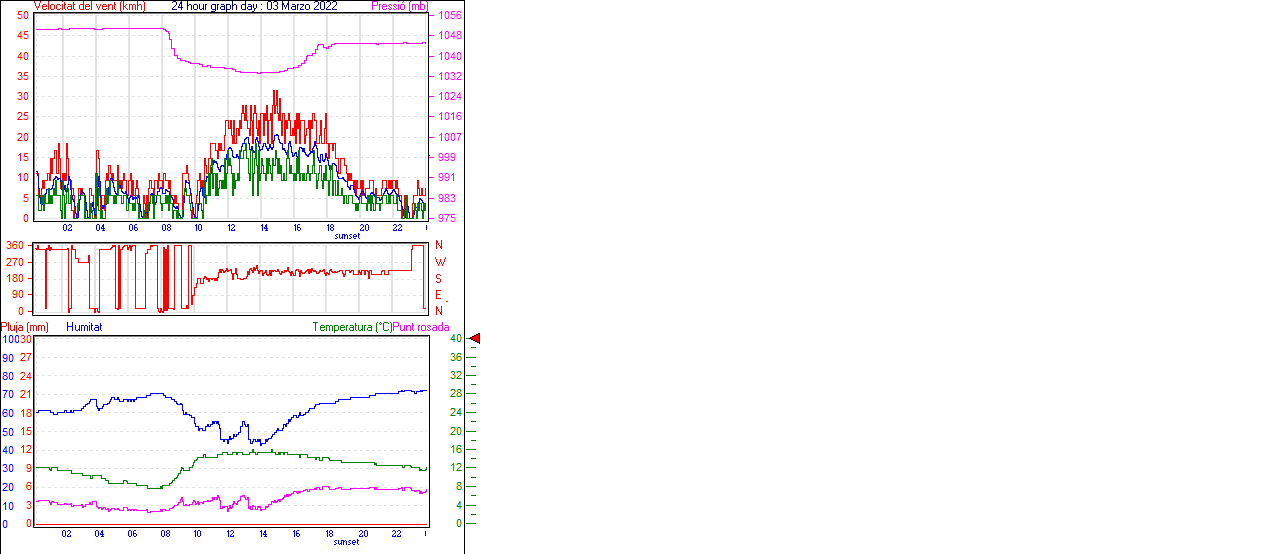Click the 22 hour tick on bottom graph
This screenshot has height=554, width=1280.
click(x=396, y=534)
